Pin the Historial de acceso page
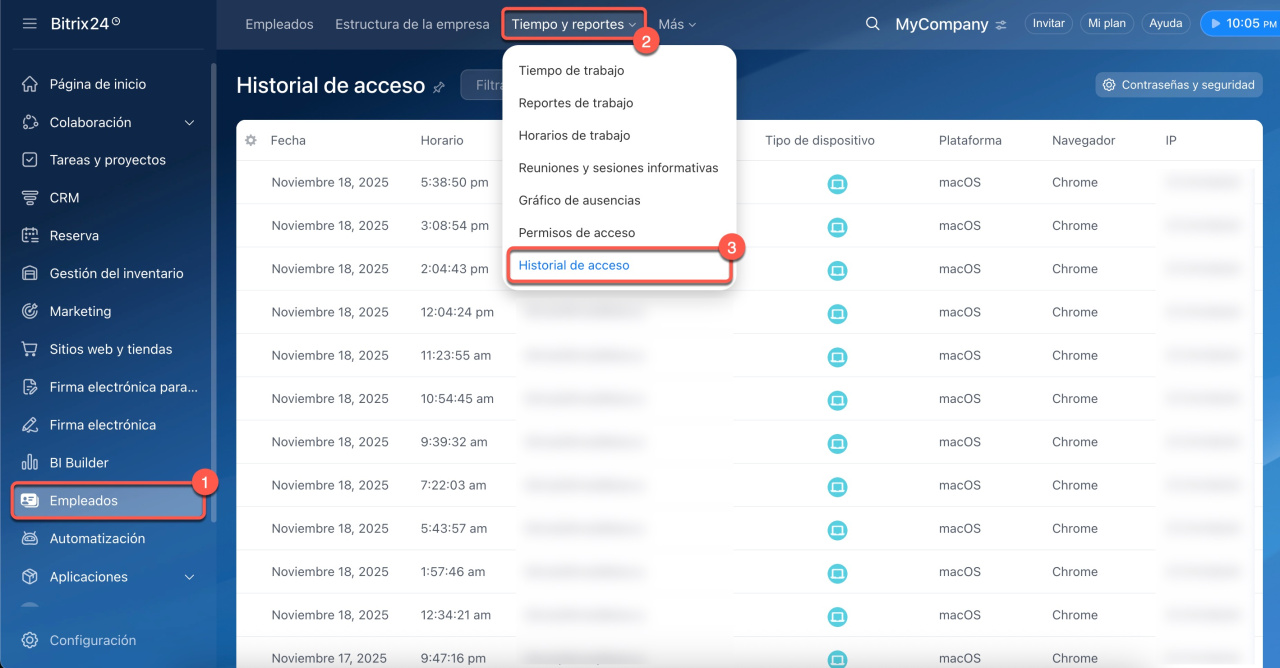This screenshot has width=1280, height=668. 439,87
